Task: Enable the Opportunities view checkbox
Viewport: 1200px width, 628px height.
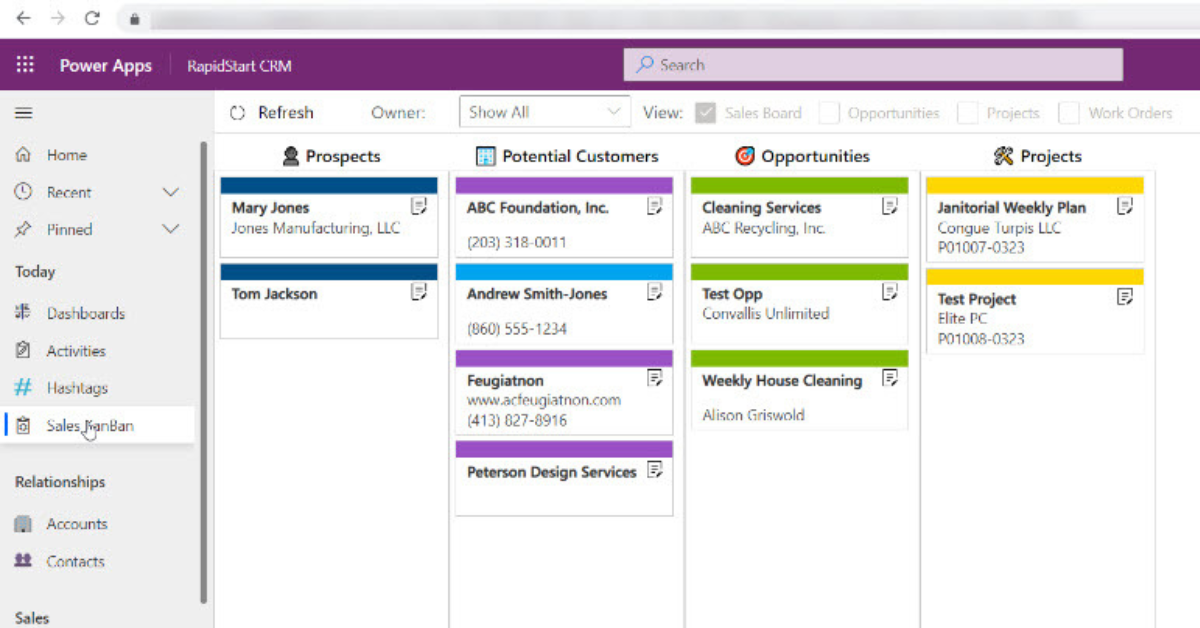Action: coord(828,113)
